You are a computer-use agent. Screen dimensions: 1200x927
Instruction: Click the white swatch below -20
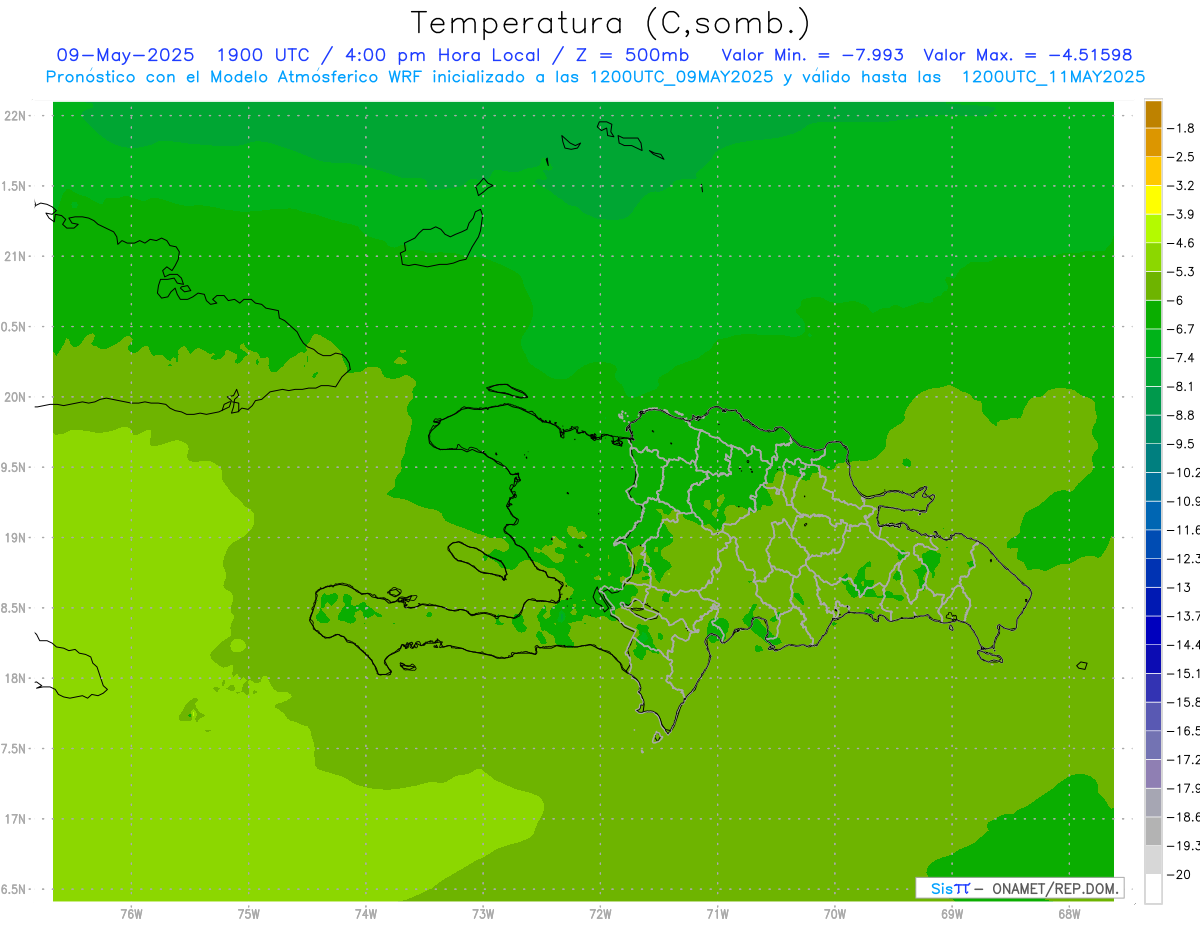pos(1153,888)
